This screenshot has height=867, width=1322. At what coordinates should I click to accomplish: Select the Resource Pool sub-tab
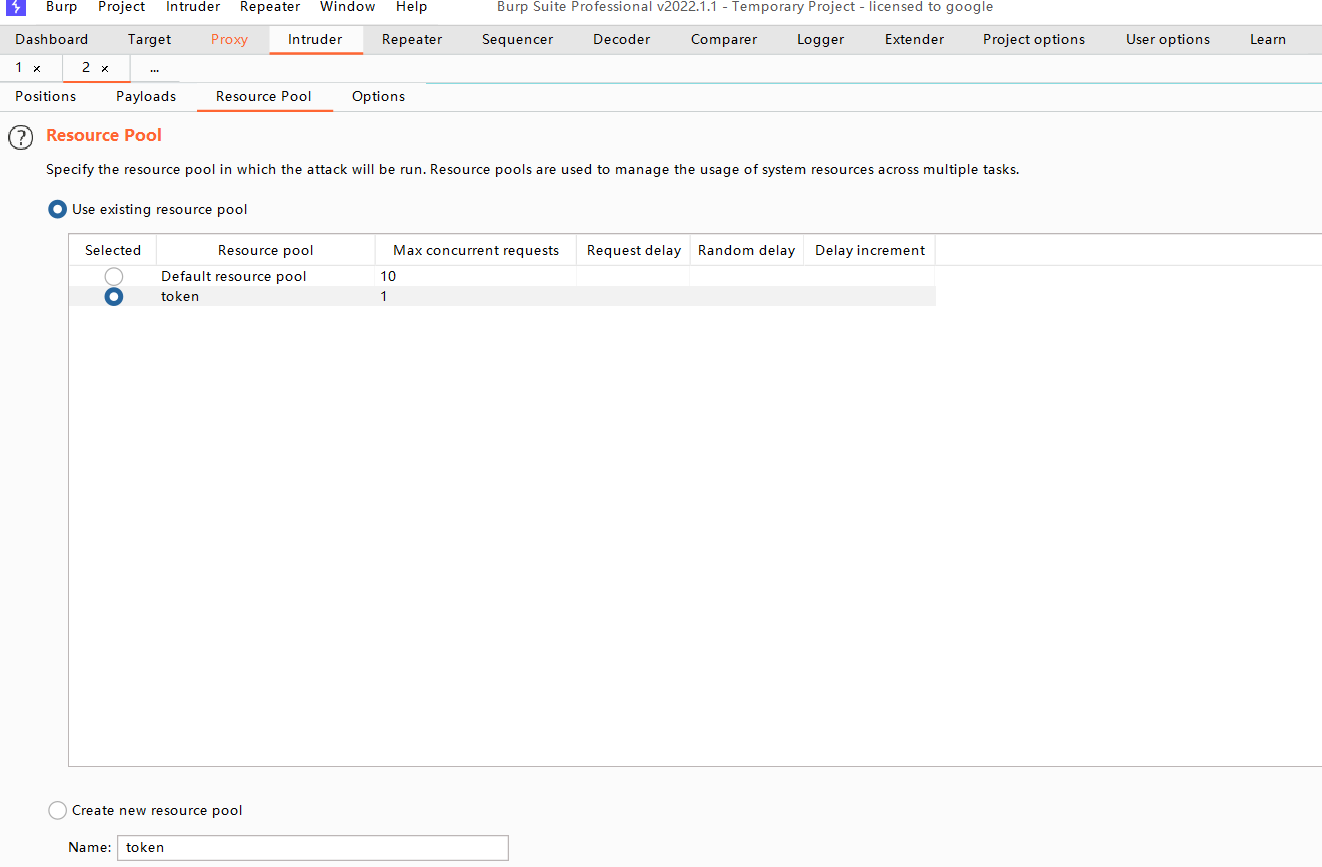(x=264, y=96)
